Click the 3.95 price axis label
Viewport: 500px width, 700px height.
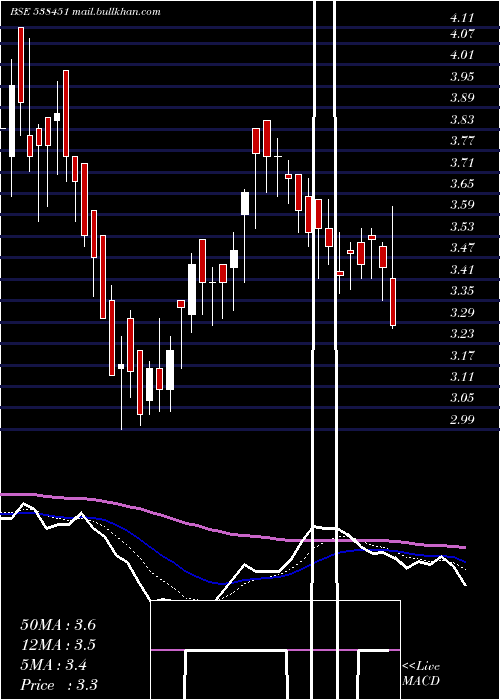(x=462, y=76)
